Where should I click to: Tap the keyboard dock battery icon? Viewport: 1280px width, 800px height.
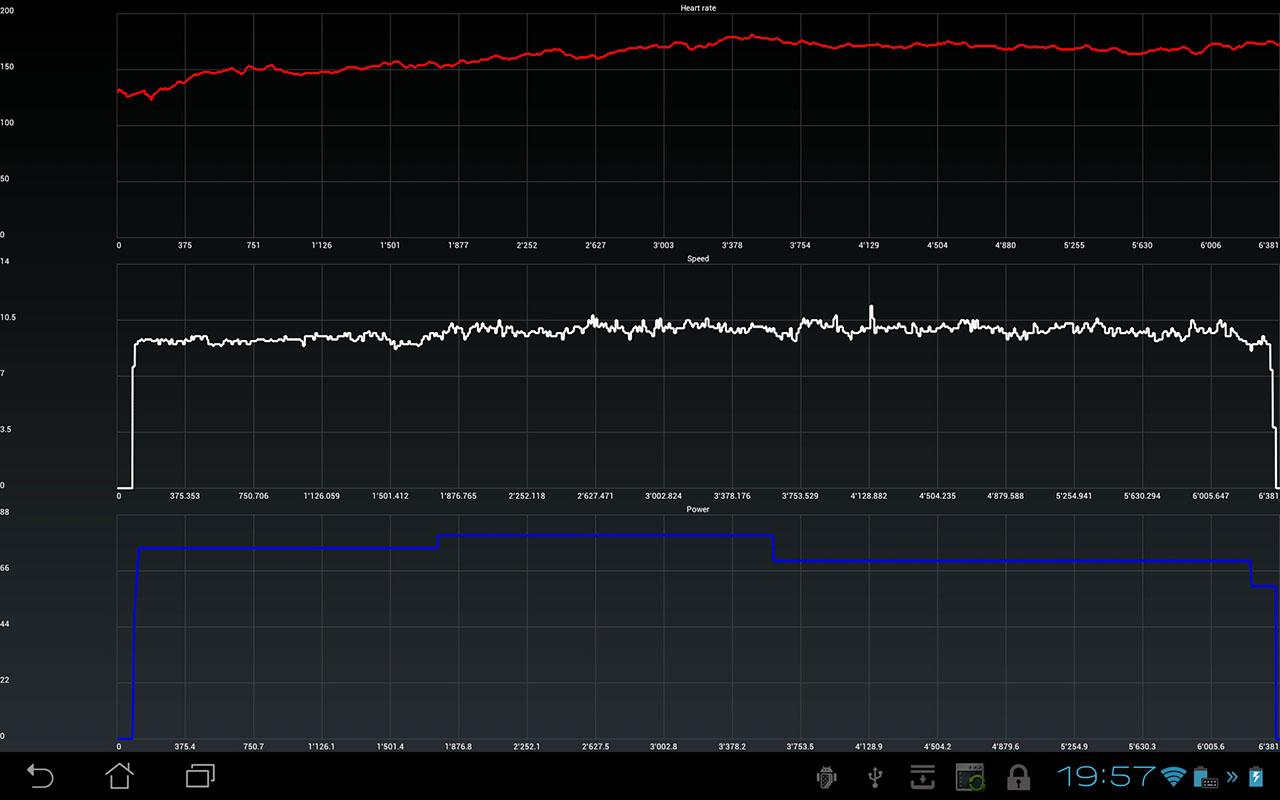(1205, 777)
